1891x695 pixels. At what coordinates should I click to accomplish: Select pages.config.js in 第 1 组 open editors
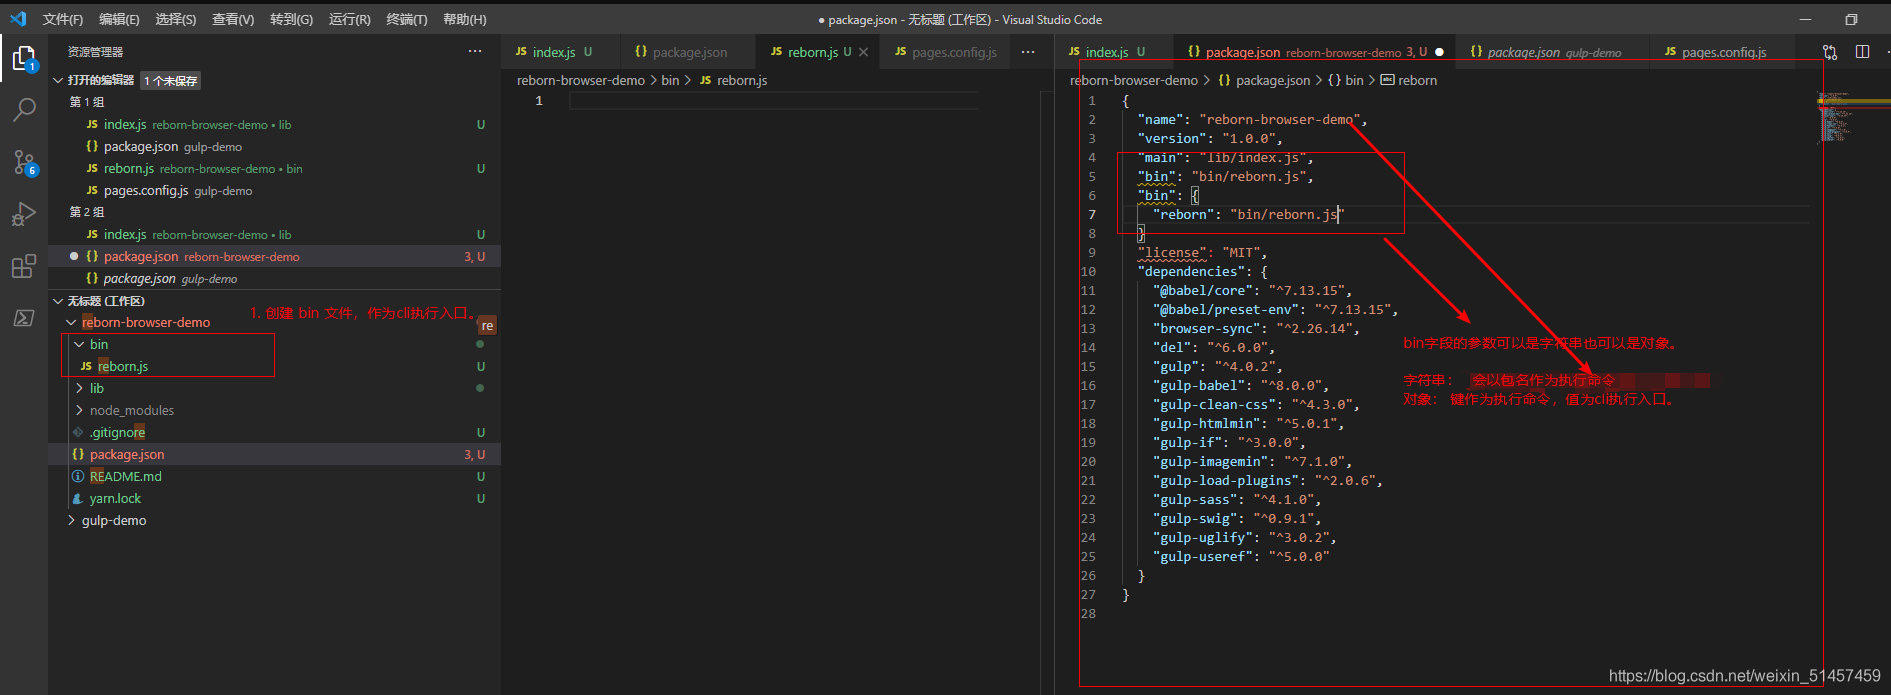tap(275, 190)
